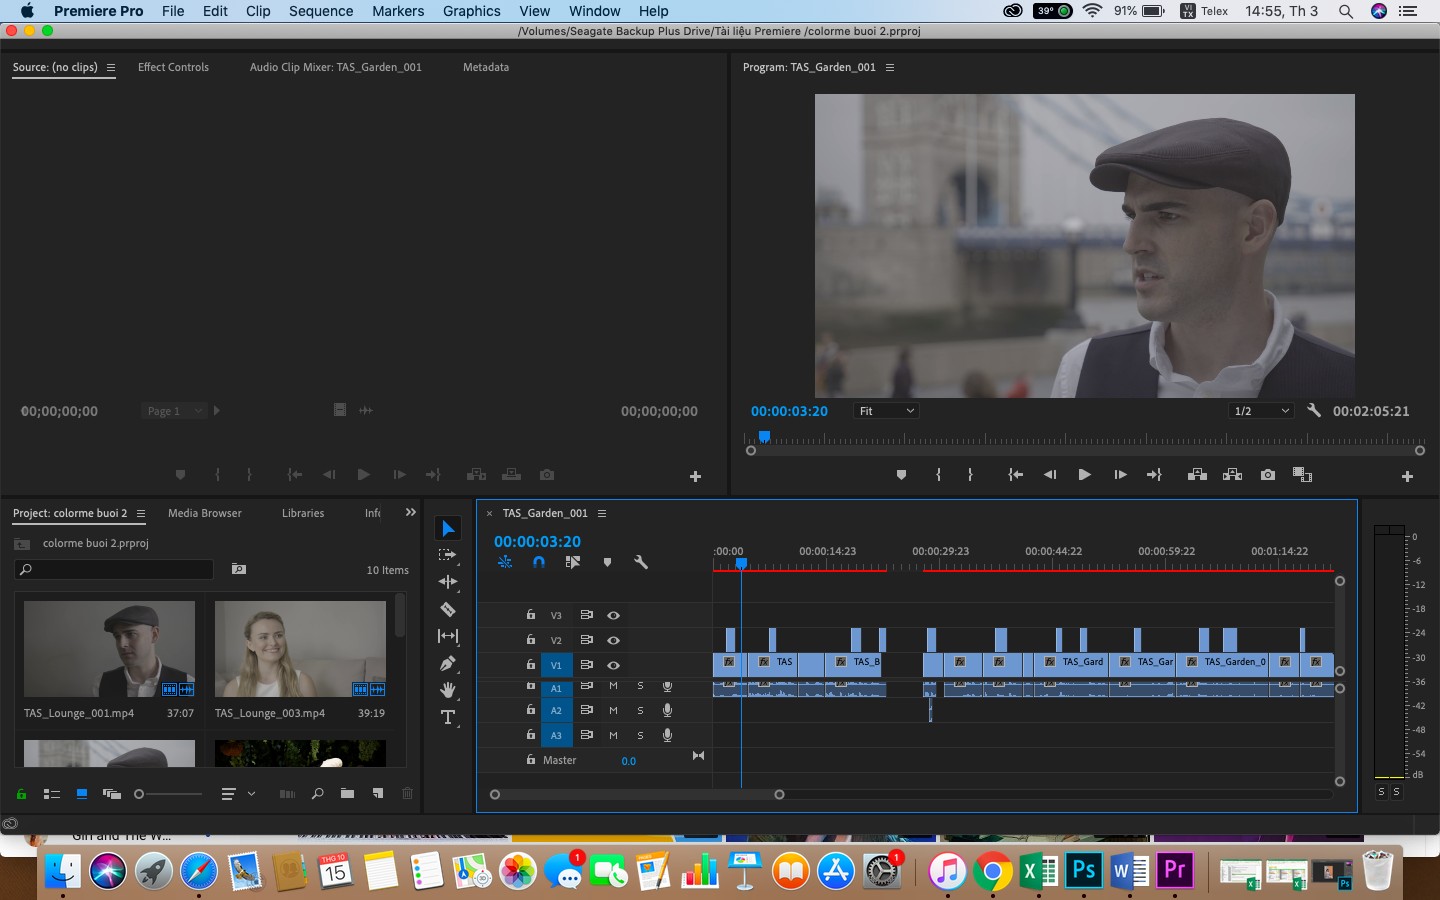1440x900 pixels.
Task: Select the Selection tool arrow
Action: point(448,528)
